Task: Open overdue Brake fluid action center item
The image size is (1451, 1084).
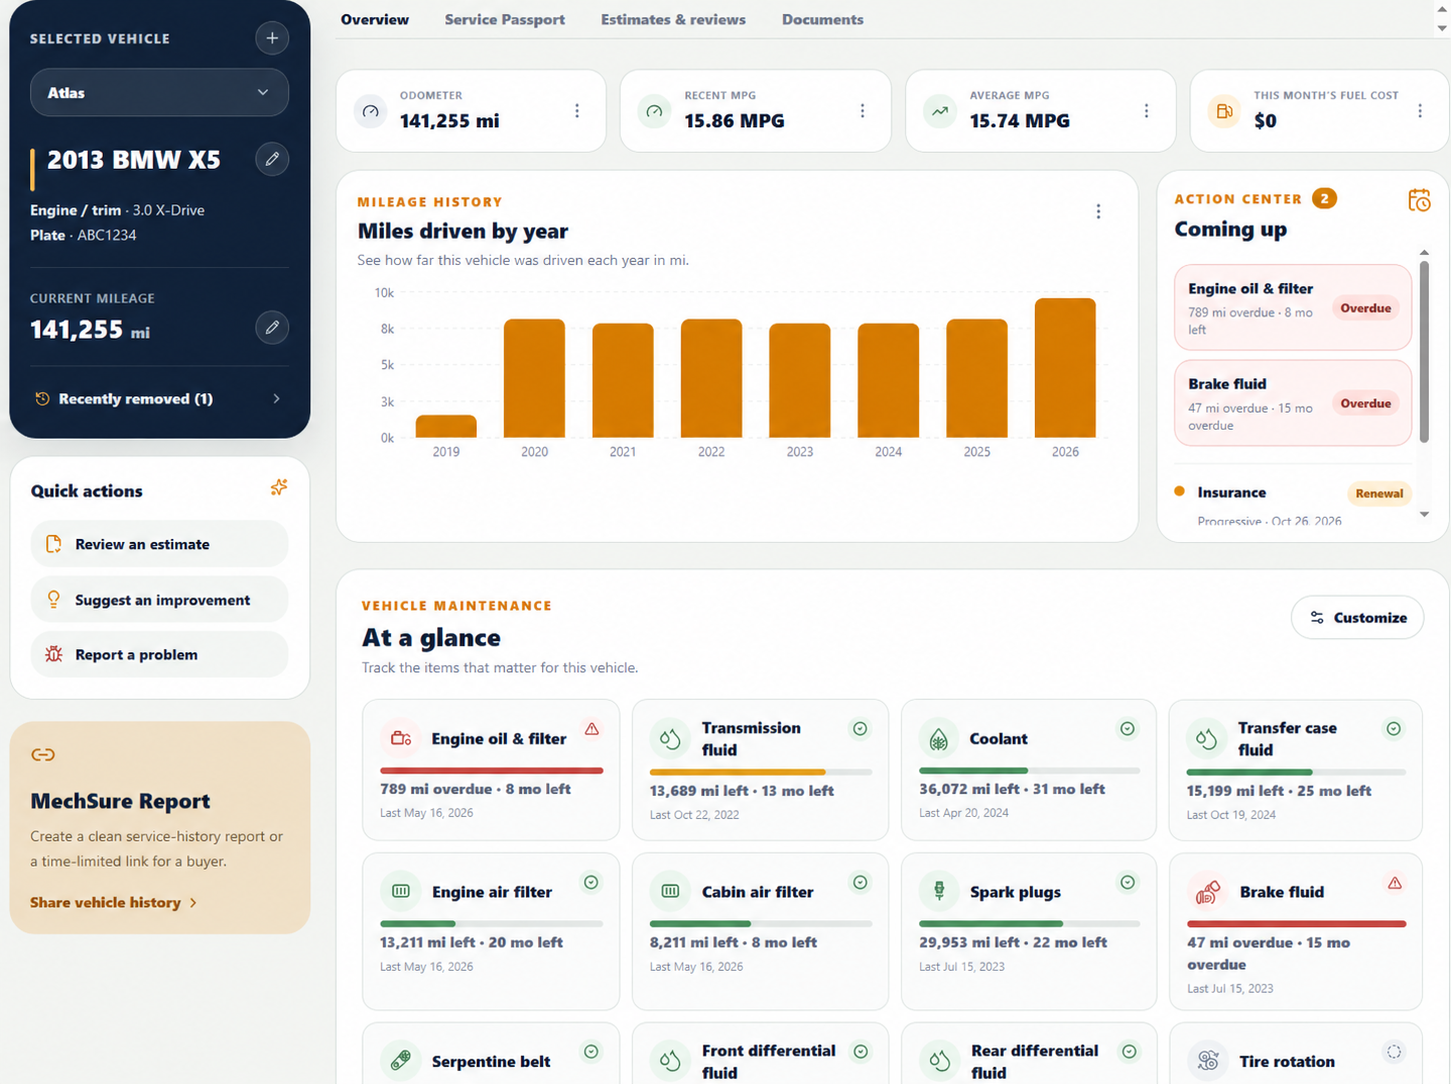Action: (1293, 403)
